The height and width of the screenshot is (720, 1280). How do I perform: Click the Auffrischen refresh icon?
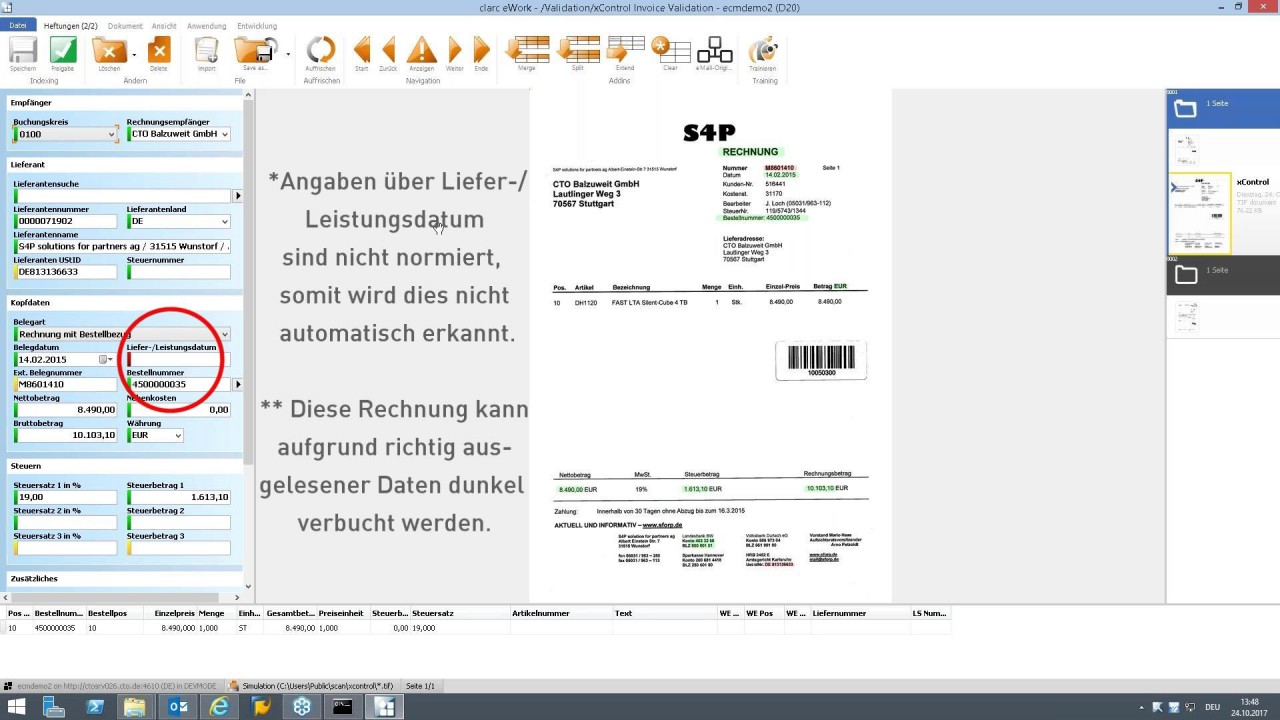tap(320, 50)
